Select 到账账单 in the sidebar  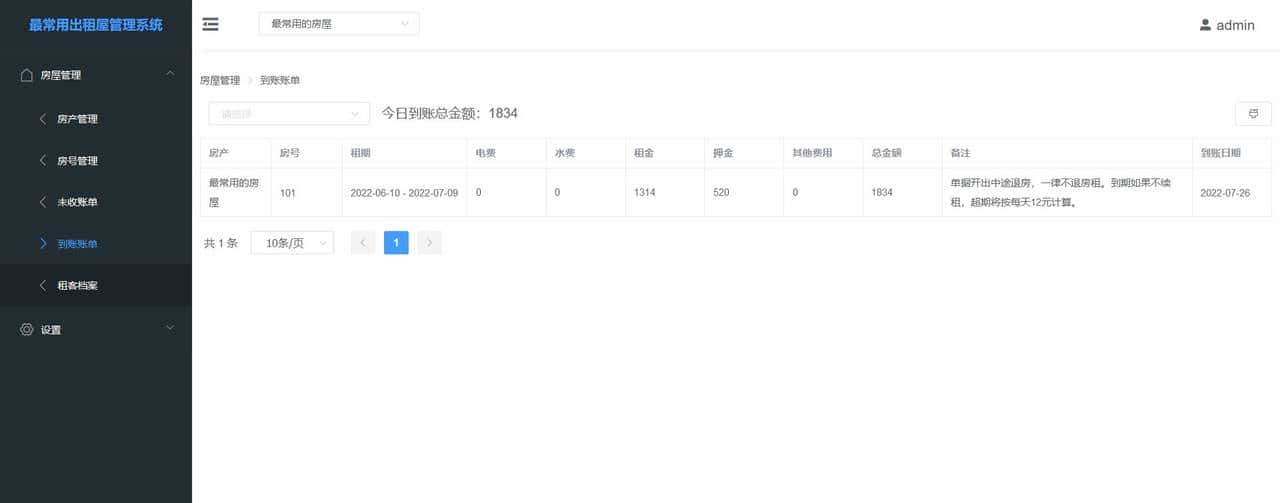(x=96, y=243)
